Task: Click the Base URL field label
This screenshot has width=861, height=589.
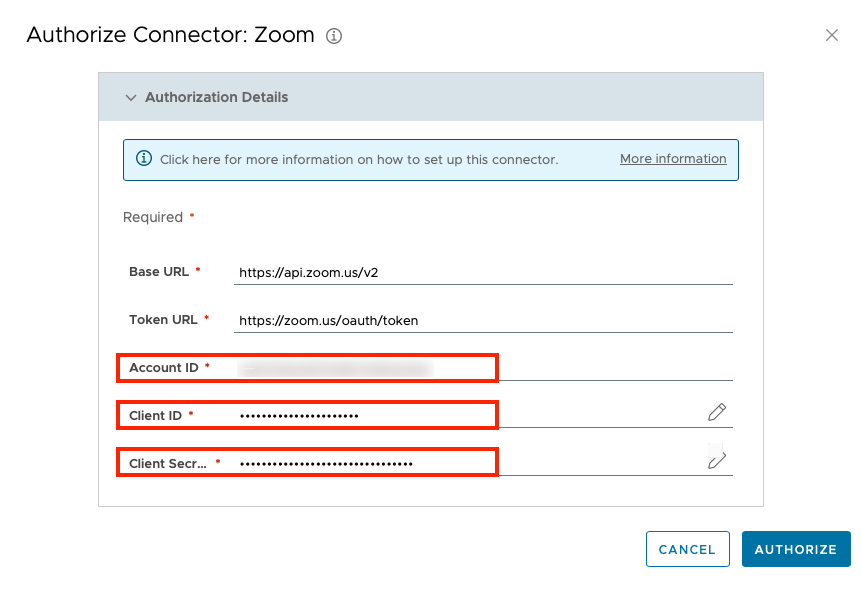Action: tap(159, 272)
